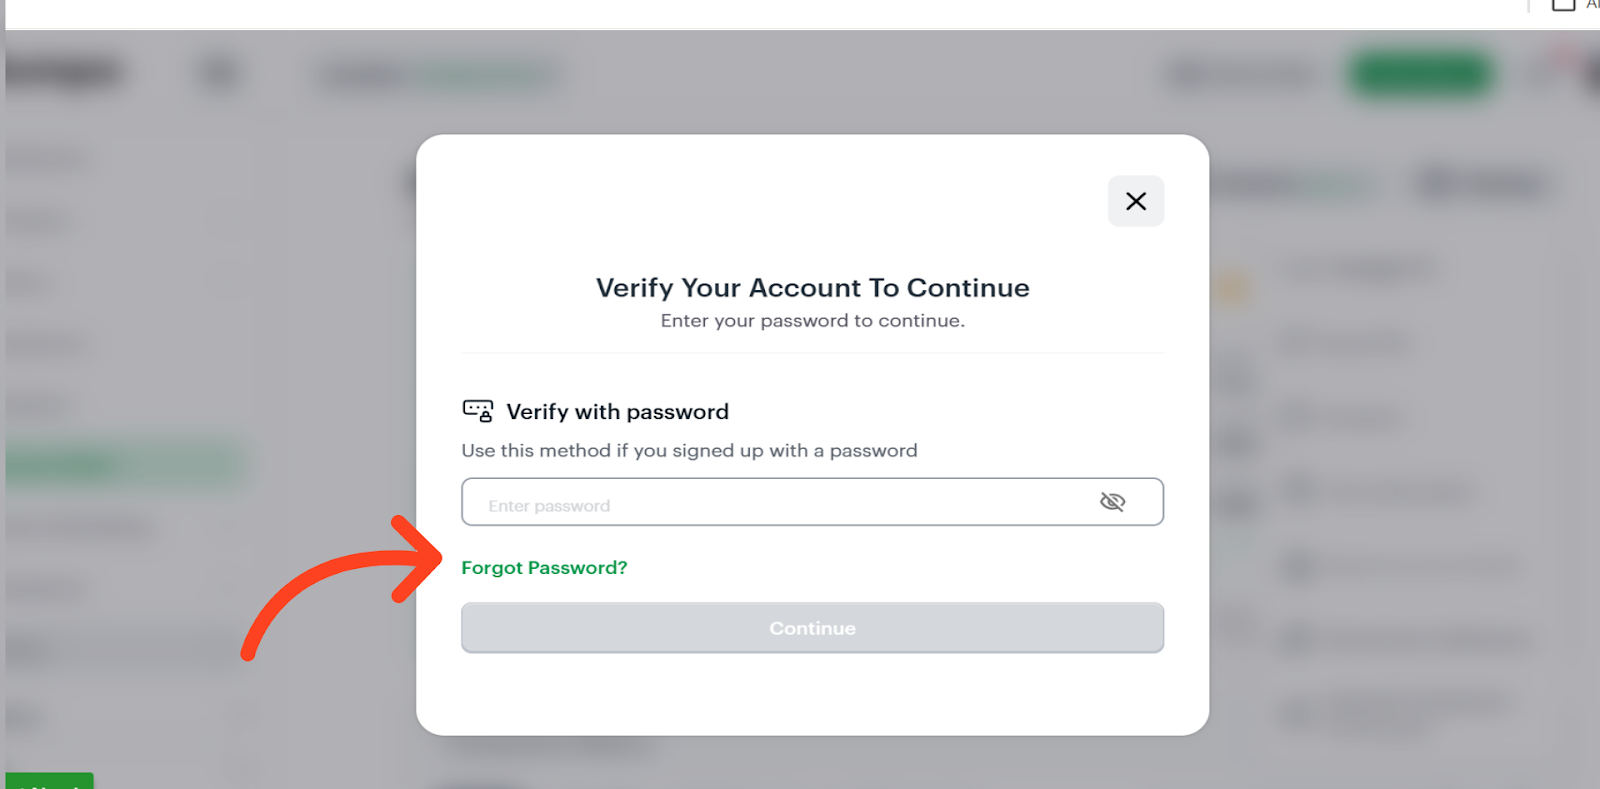Dismiss the verification dialog with the X
Viewport: 1600px width, 789px height.
pos(1135,201)
